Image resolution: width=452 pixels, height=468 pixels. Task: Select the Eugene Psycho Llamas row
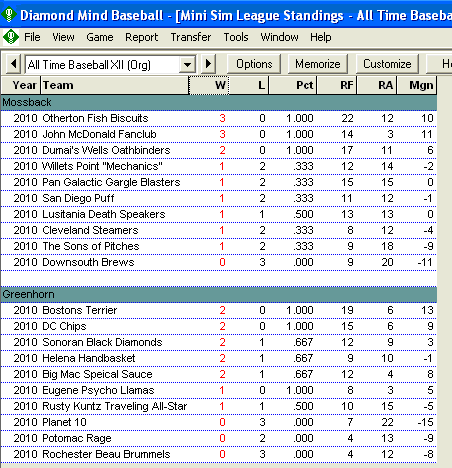[219, 390]
